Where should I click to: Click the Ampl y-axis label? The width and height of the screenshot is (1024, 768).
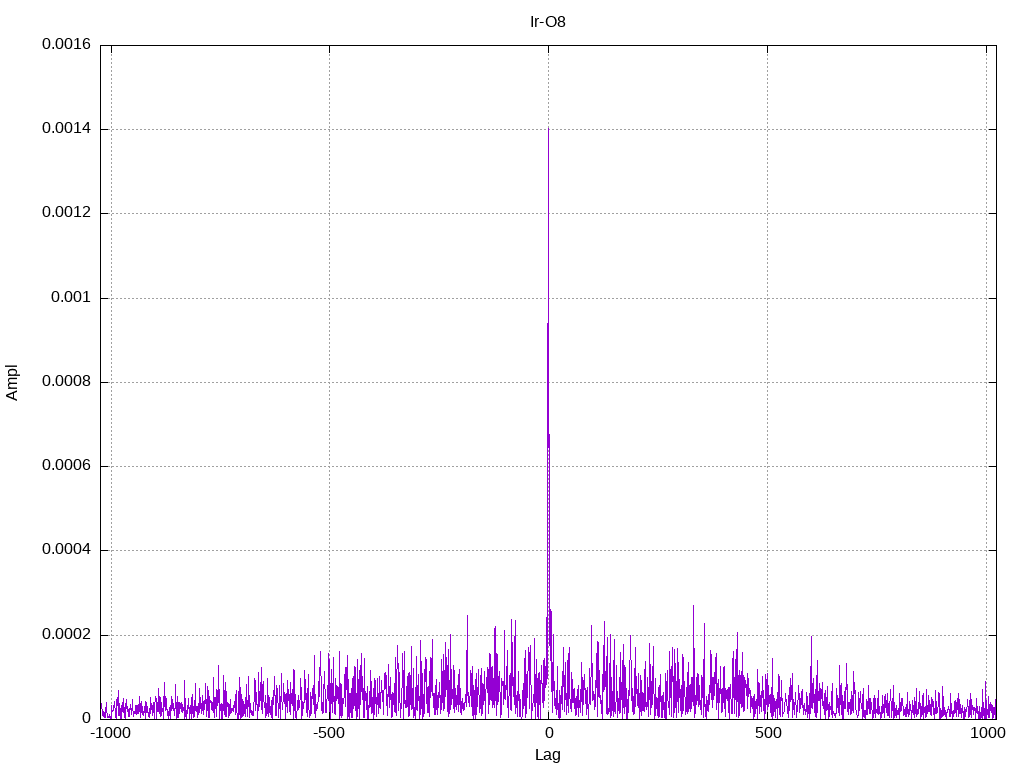[12, 382]
